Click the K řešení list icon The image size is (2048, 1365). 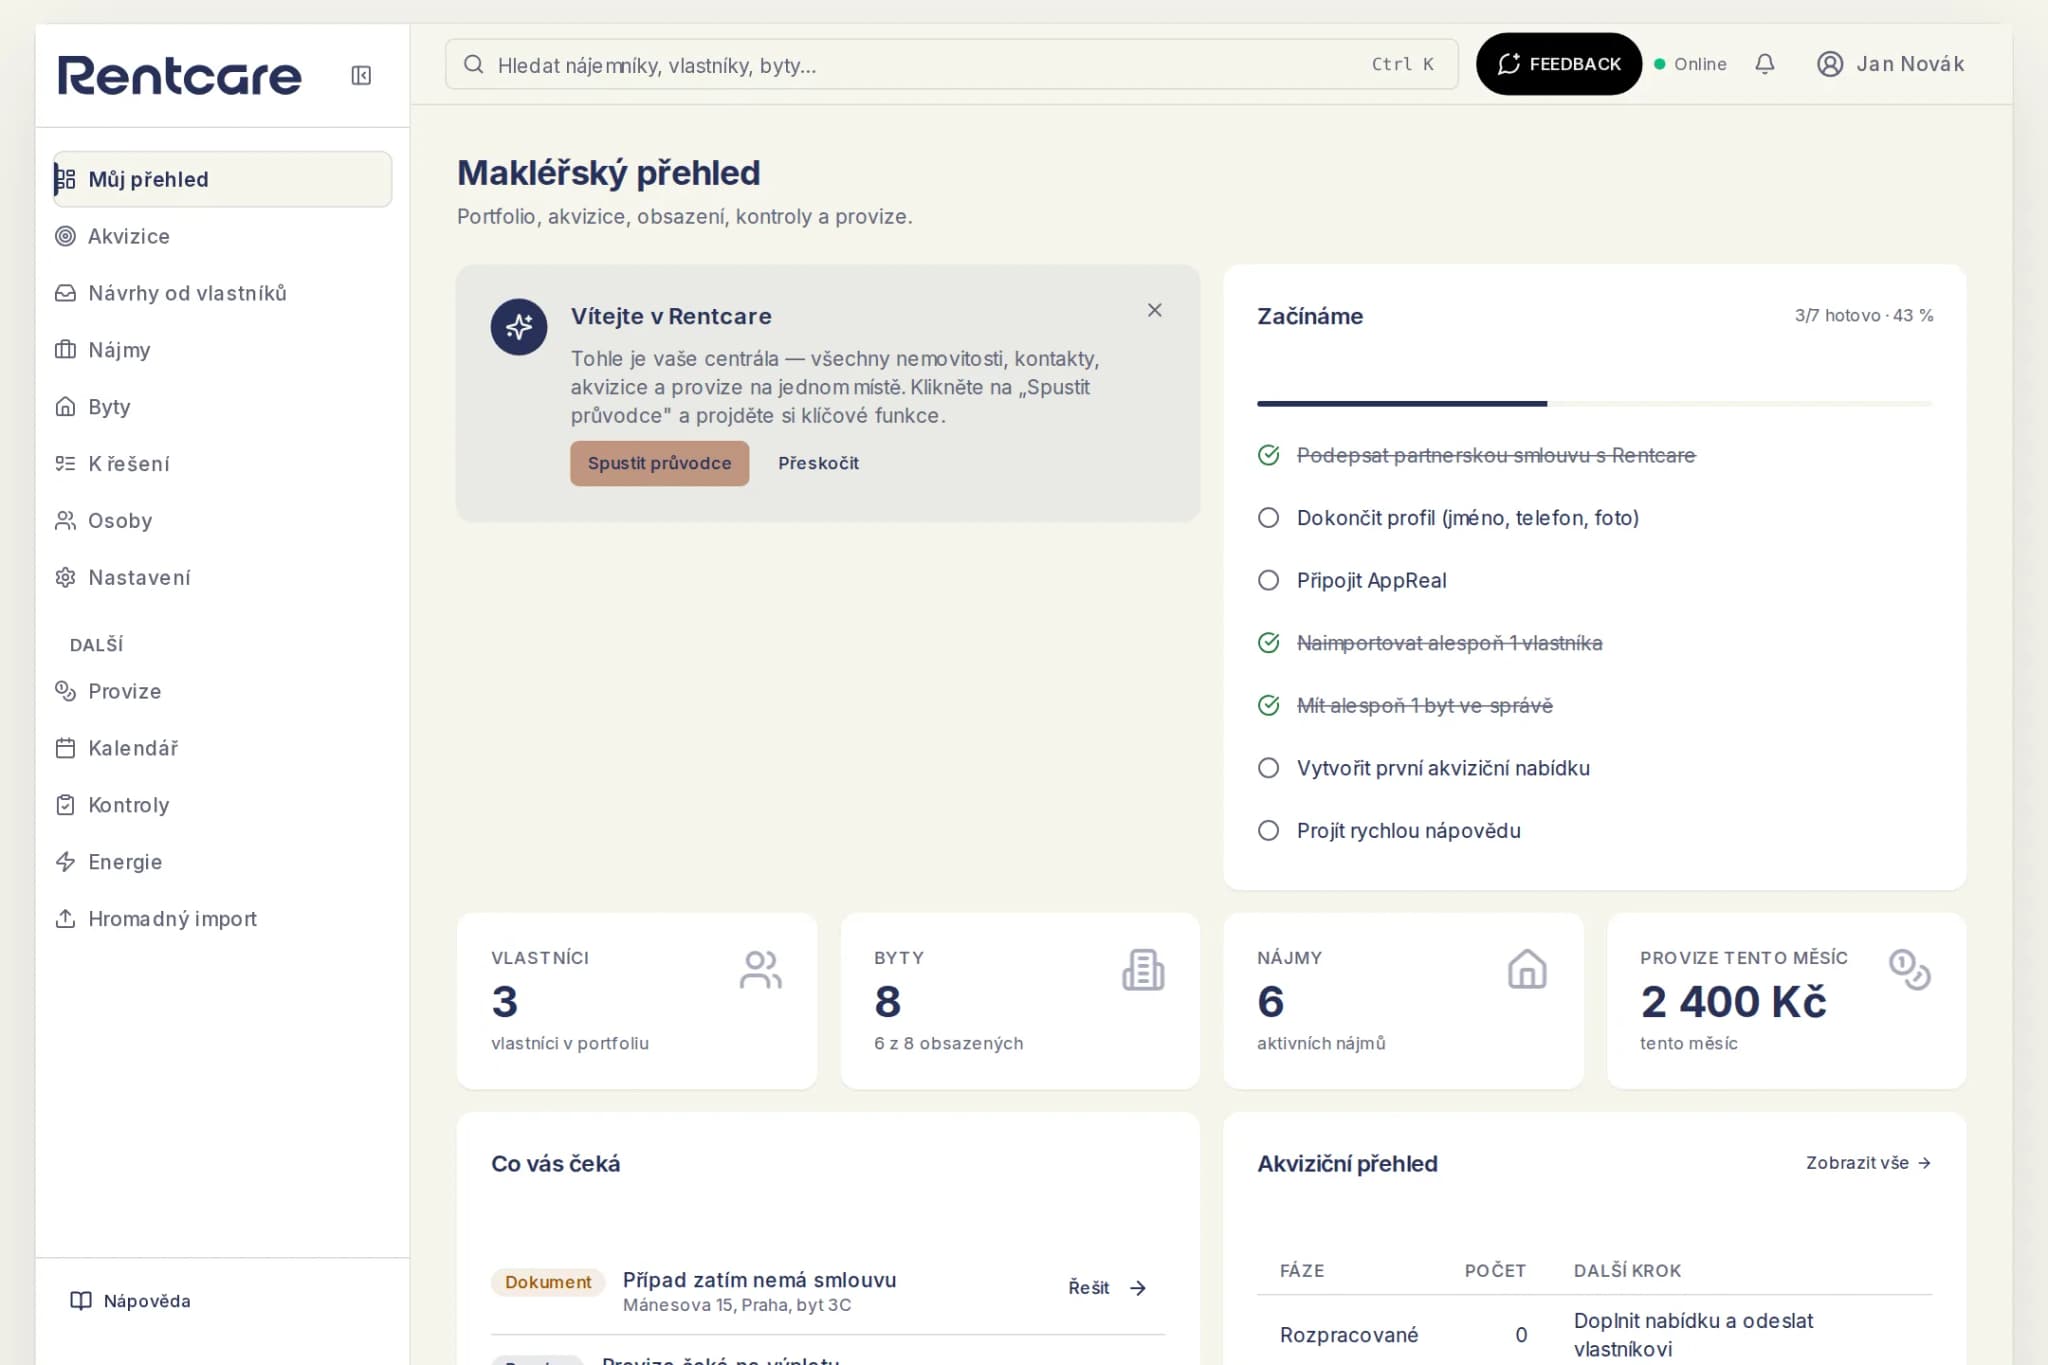pyautogui.click(x=65, y=464)
